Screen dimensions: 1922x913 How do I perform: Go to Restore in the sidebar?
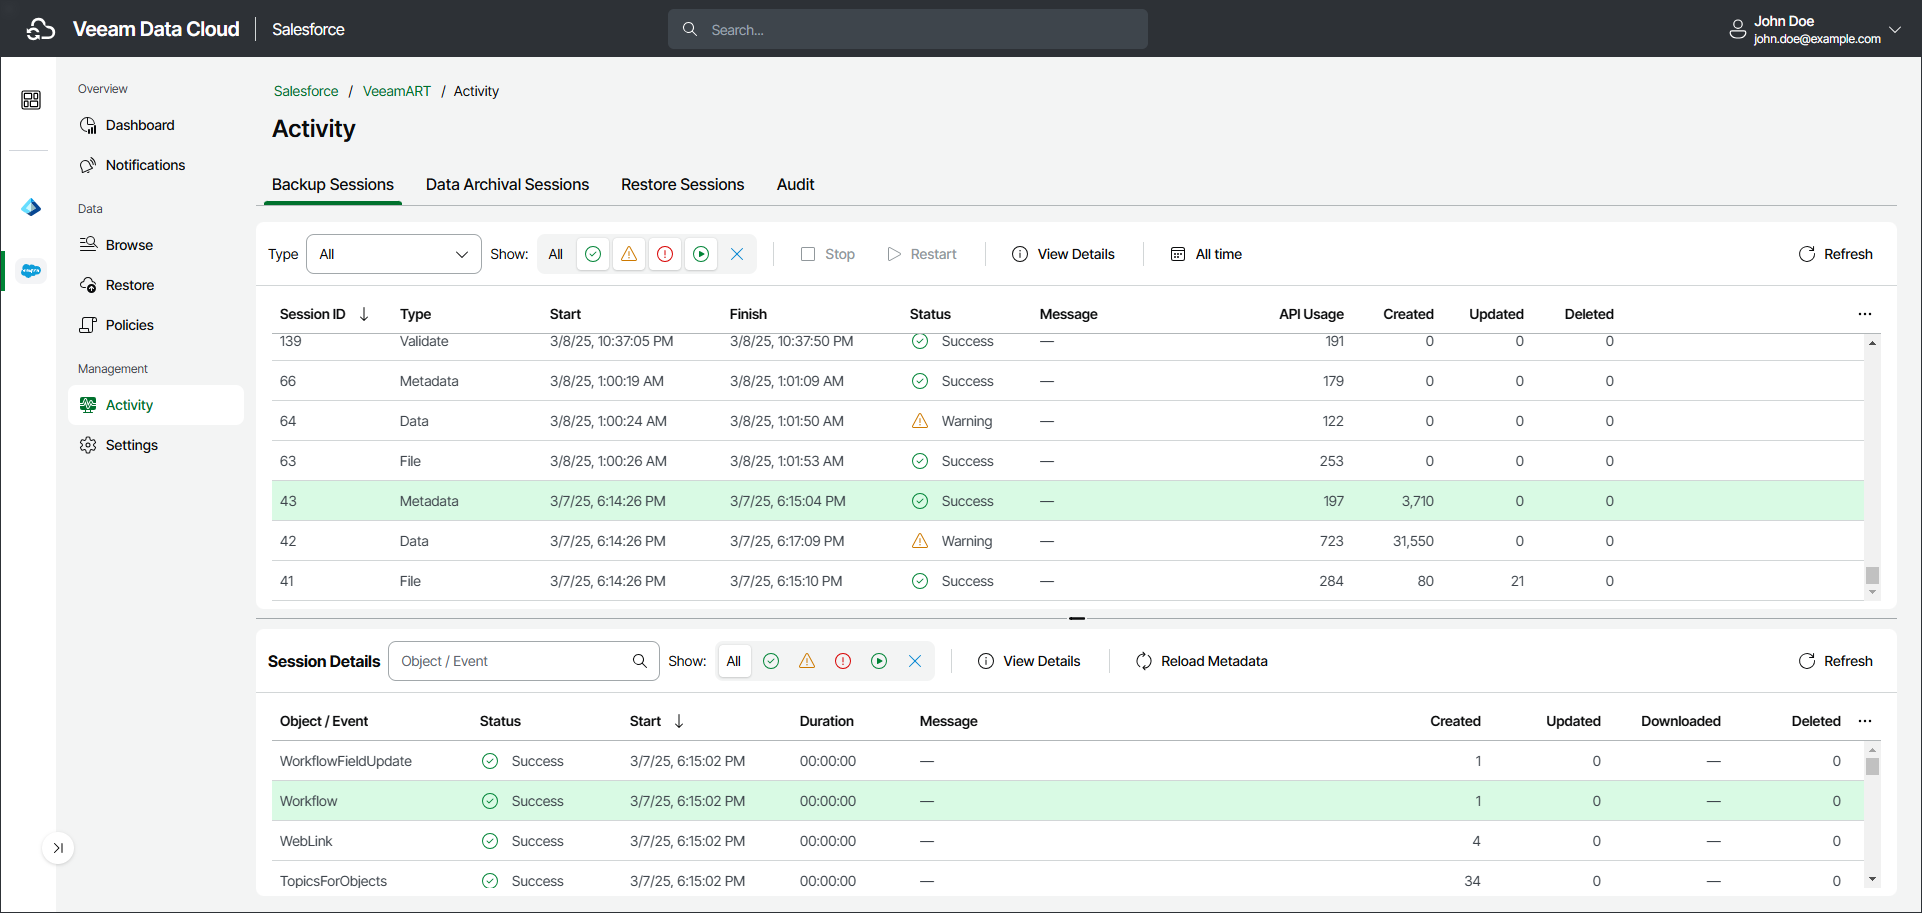155,285
